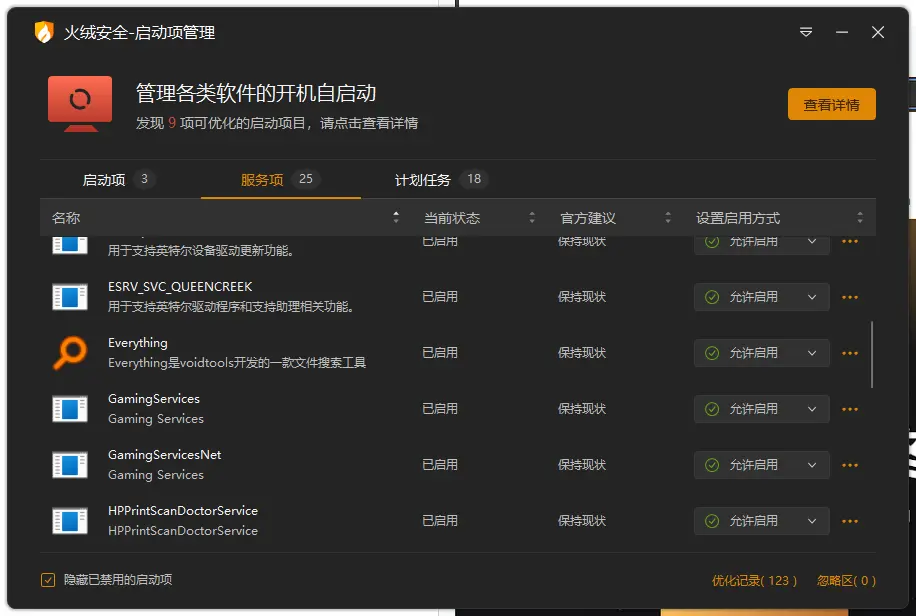Click the GamingServices row icon
Screen dimensions: 916x616
point(70,409)
